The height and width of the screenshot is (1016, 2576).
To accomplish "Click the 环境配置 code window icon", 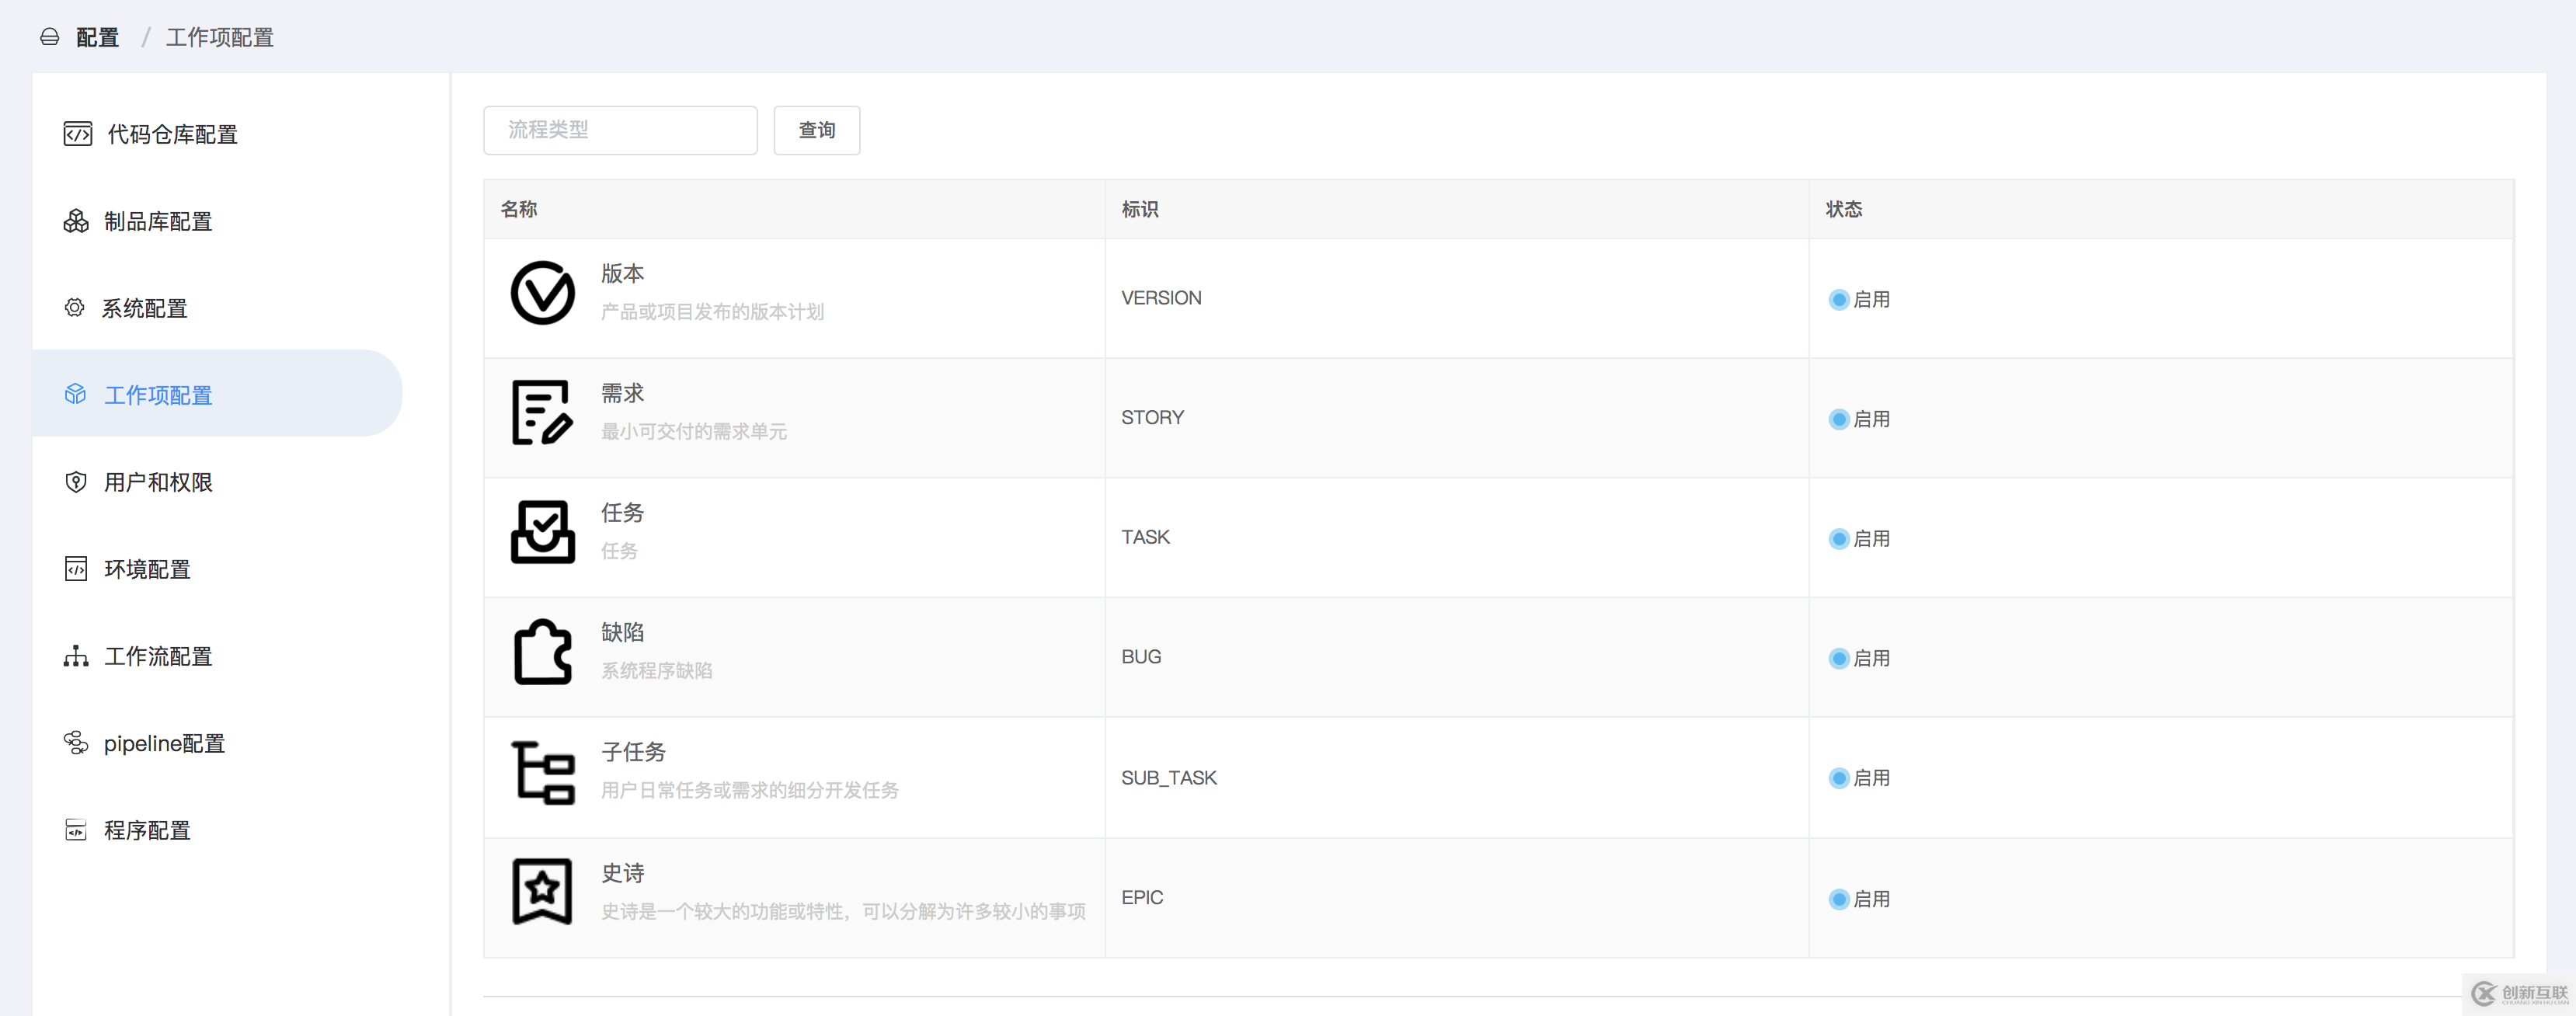I will click(76, 569).
